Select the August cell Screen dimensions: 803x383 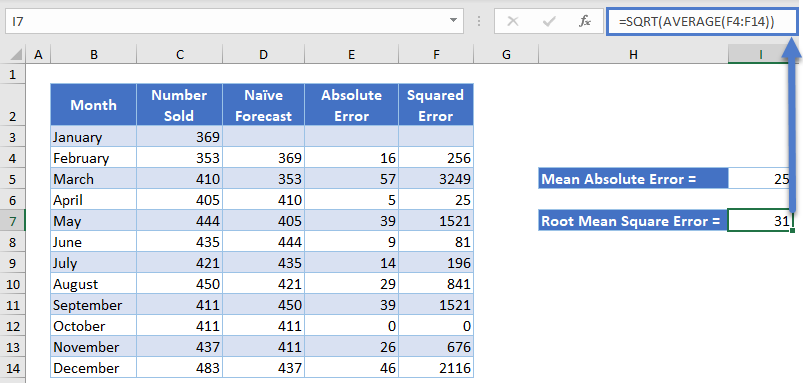(93, 284)
